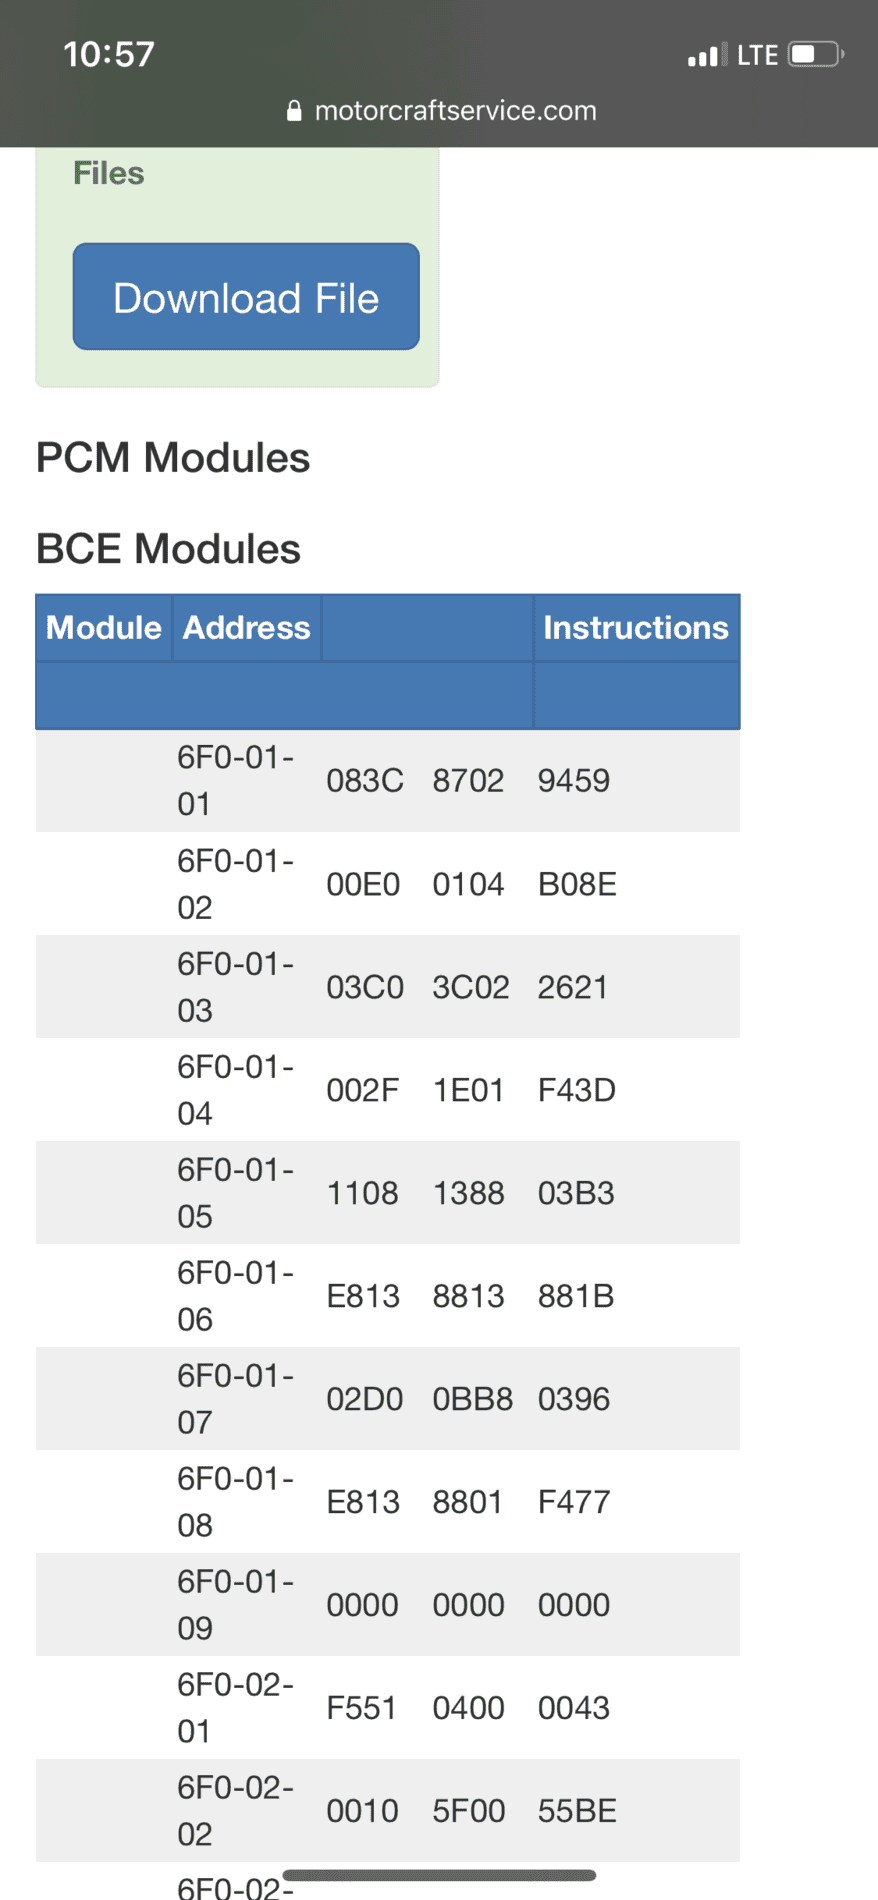Tap the padlock icon in address bar

294,111
